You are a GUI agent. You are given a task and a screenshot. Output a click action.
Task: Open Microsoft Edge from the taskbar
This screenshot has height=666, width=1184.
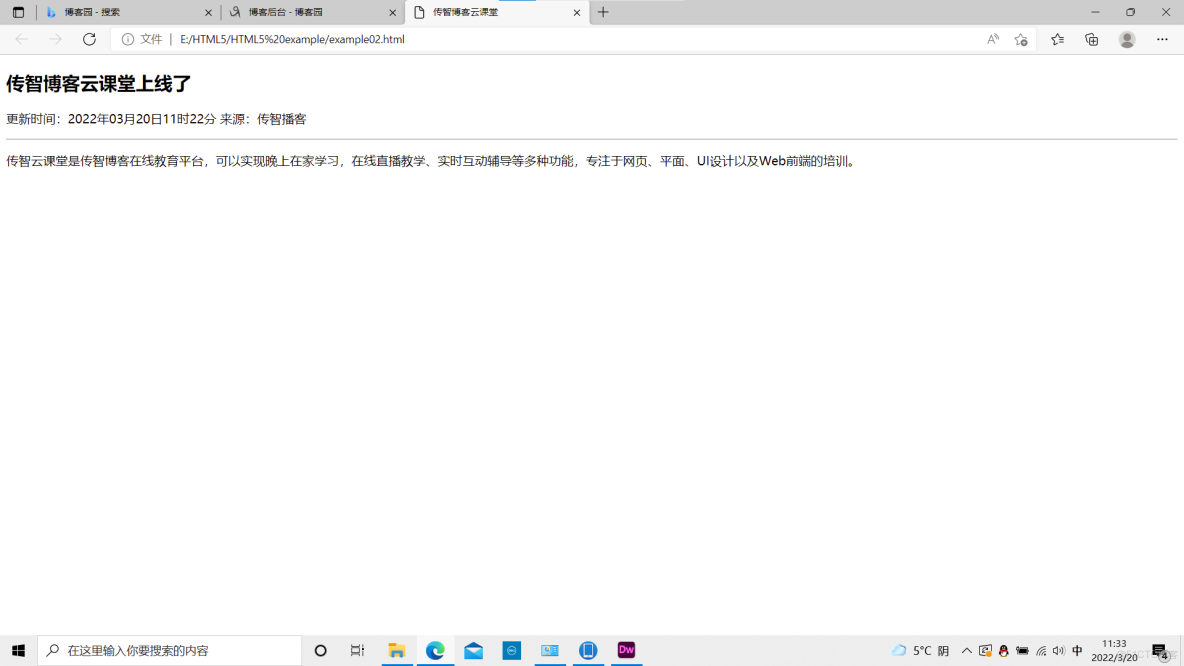tap(435, 650)
